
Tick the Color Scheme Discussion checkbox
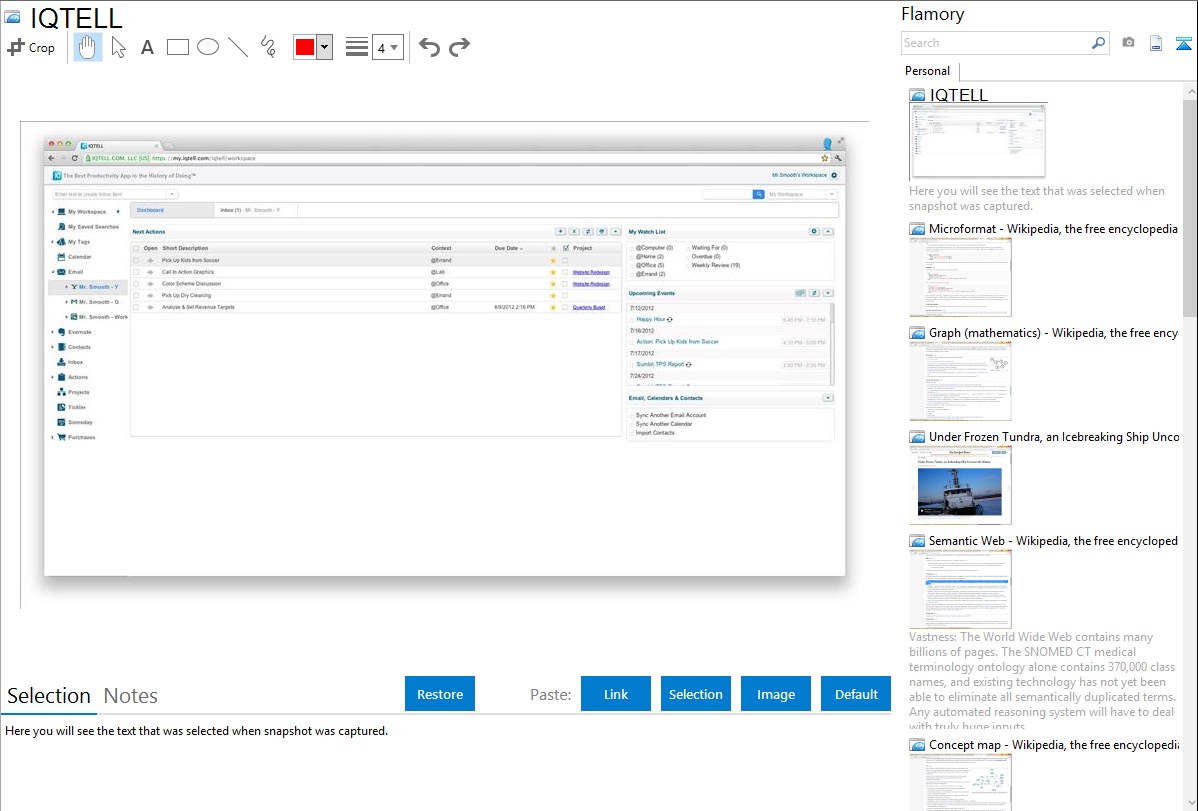(x=137, y=284)
